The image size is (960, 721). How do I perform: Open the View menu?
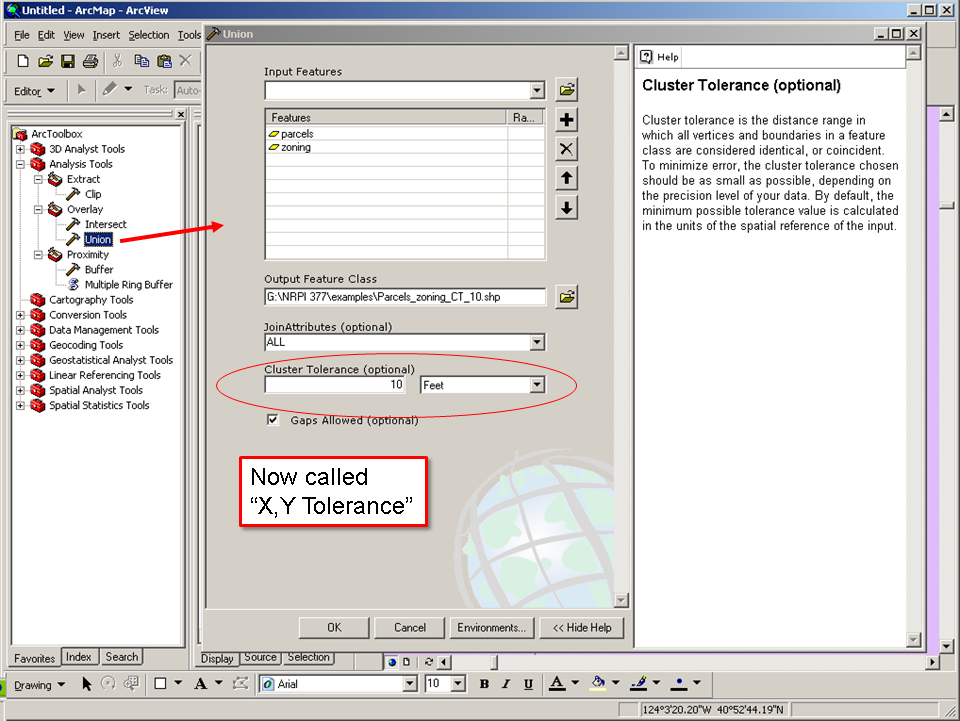coord(73,35)
